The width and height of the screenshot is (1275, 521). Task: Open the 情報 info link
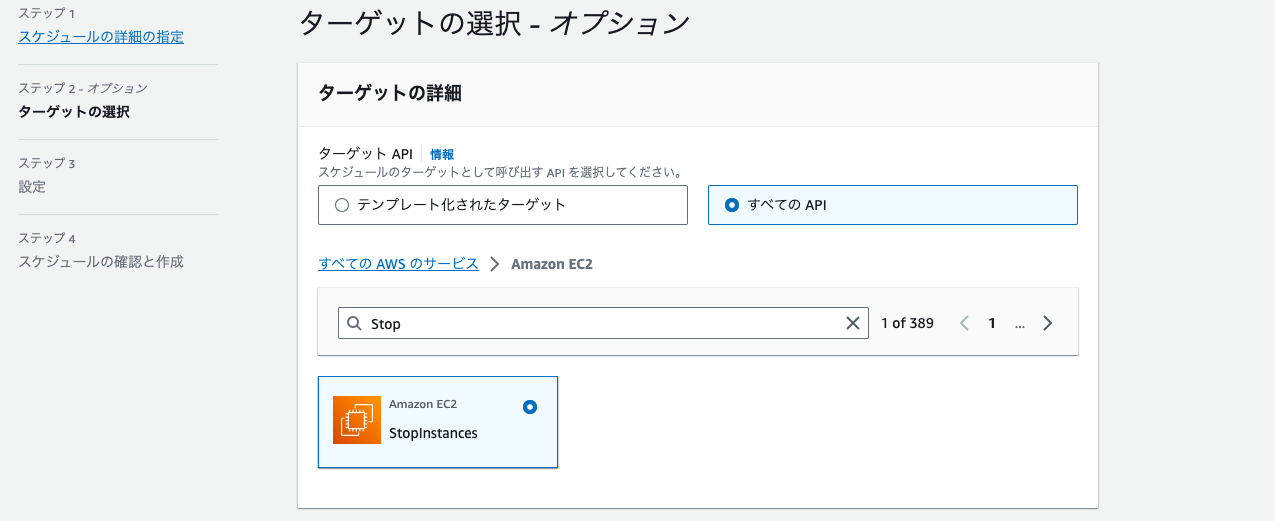pyautogui.click(x=442, y=154)
